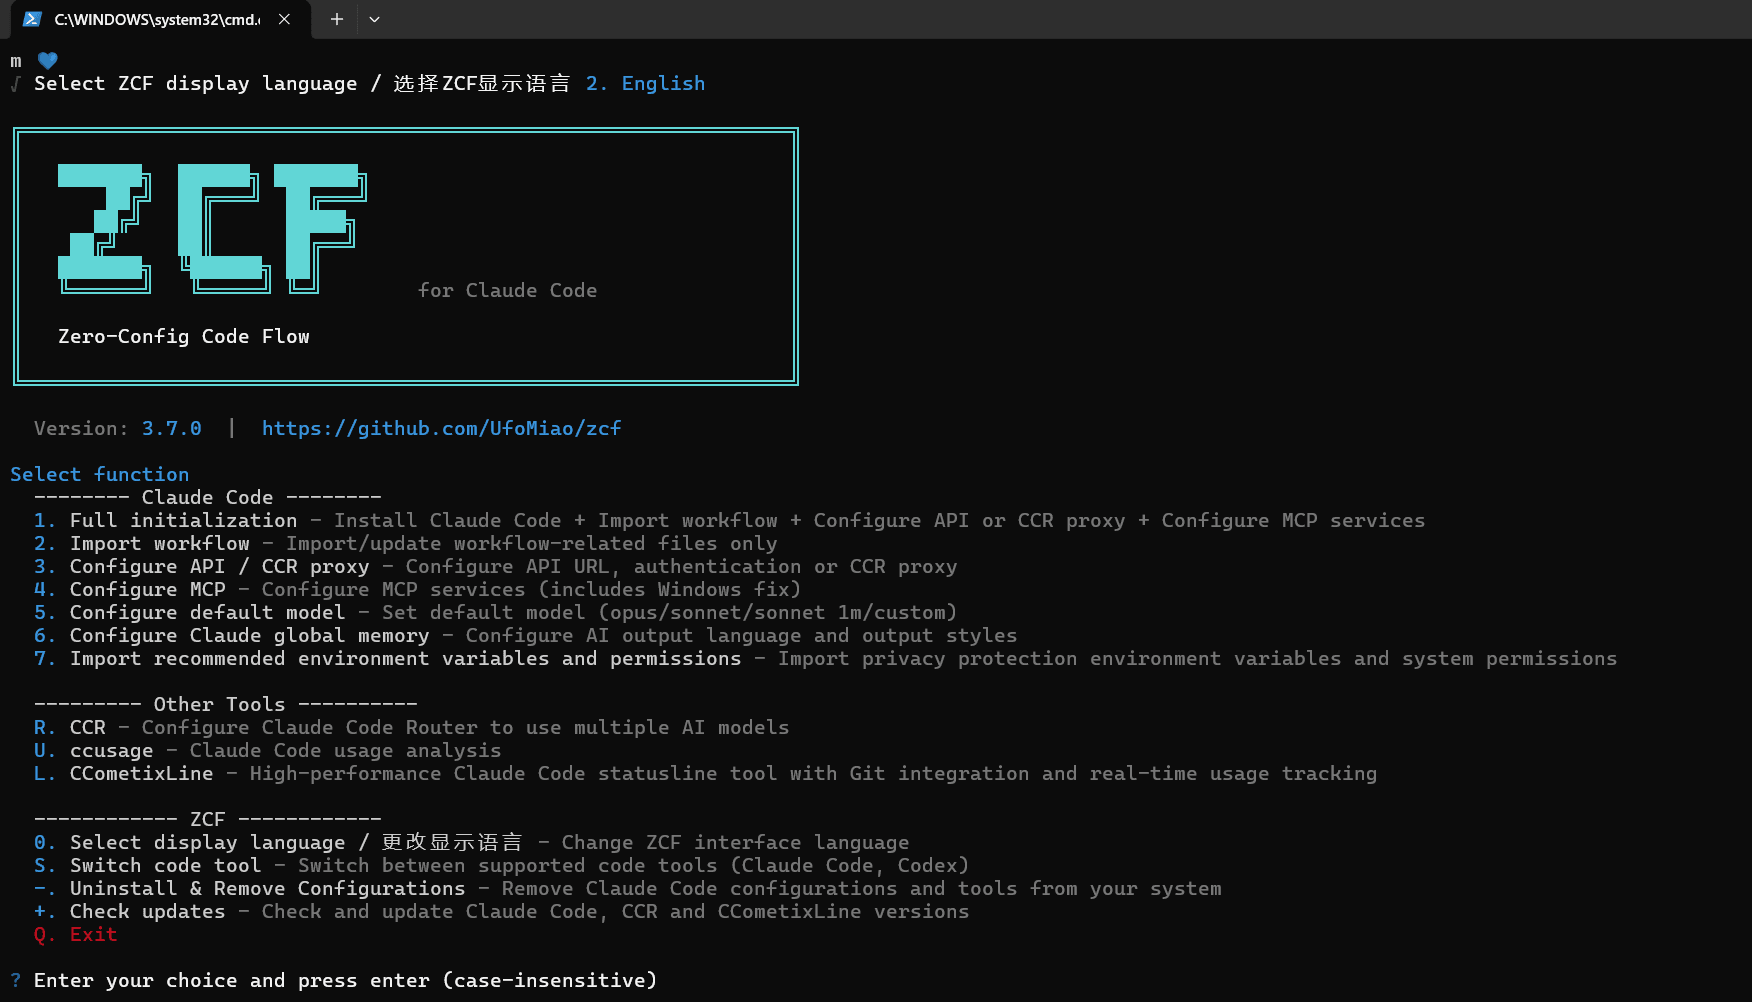1752x1002 pixels.
Task: Click option 5 'Configure default model'
Action: point(495,612)
